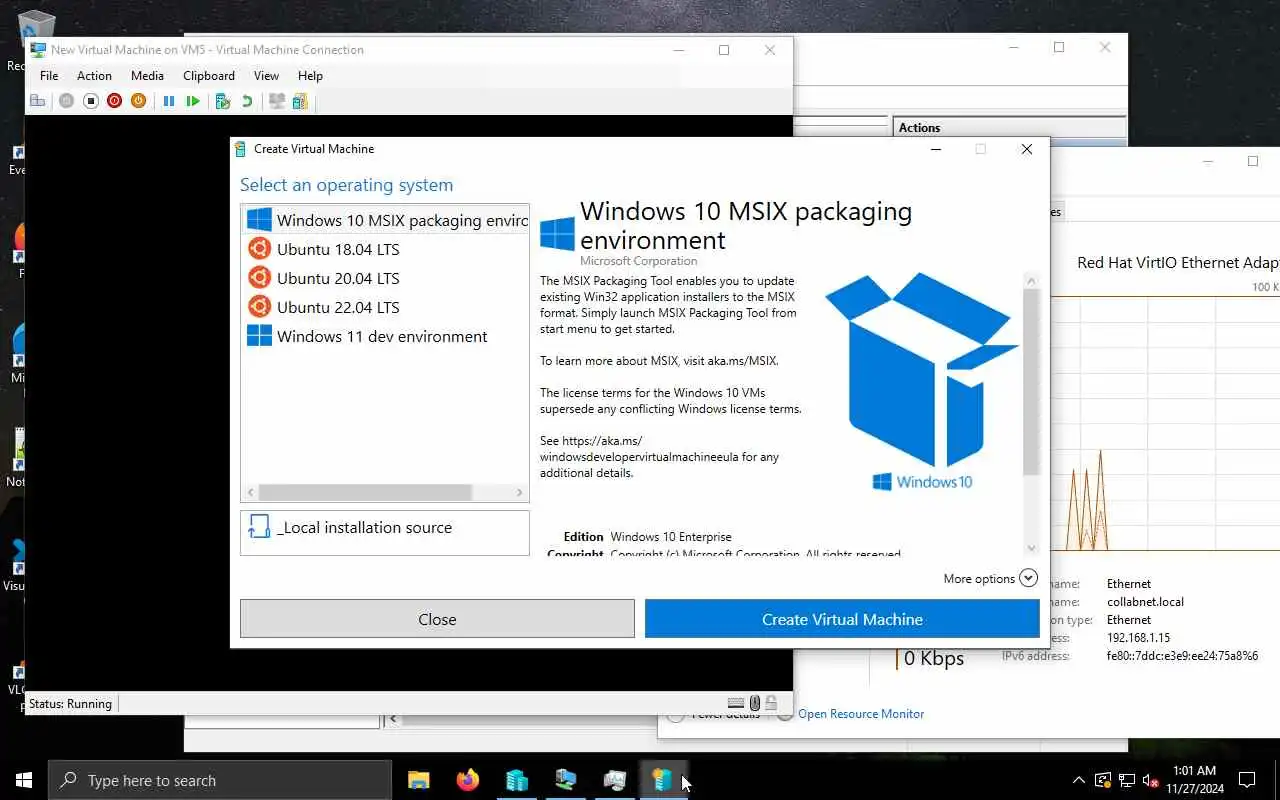Click the red Shut Down toolbar icon
Viewport: 1280px width, 800px height.
[x=114, y=101]
